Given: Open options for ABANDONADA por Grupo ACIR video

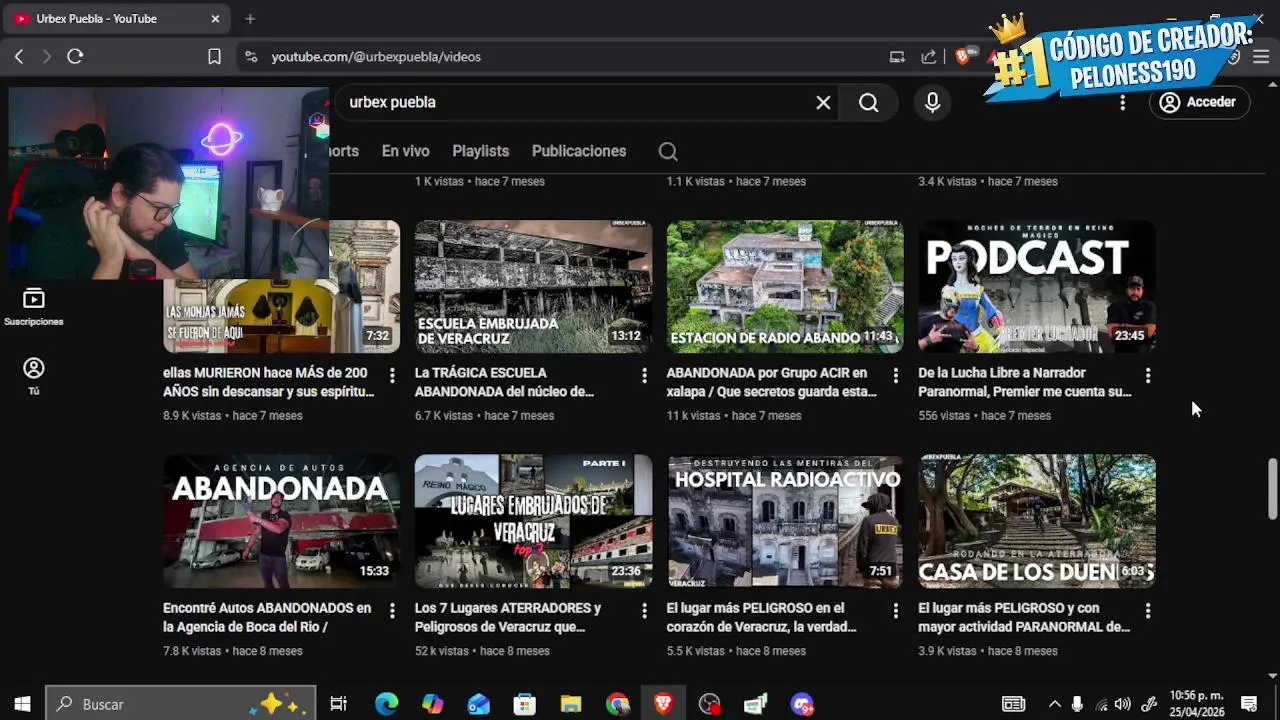Looking at the screenshot, I should [x=895, y=375].
